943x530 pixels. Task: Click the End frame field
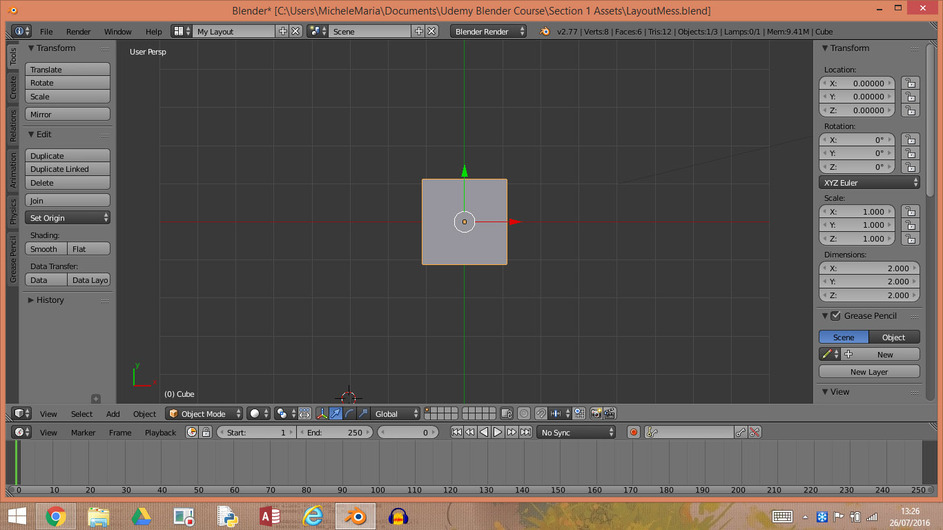[x=335, y=433]
